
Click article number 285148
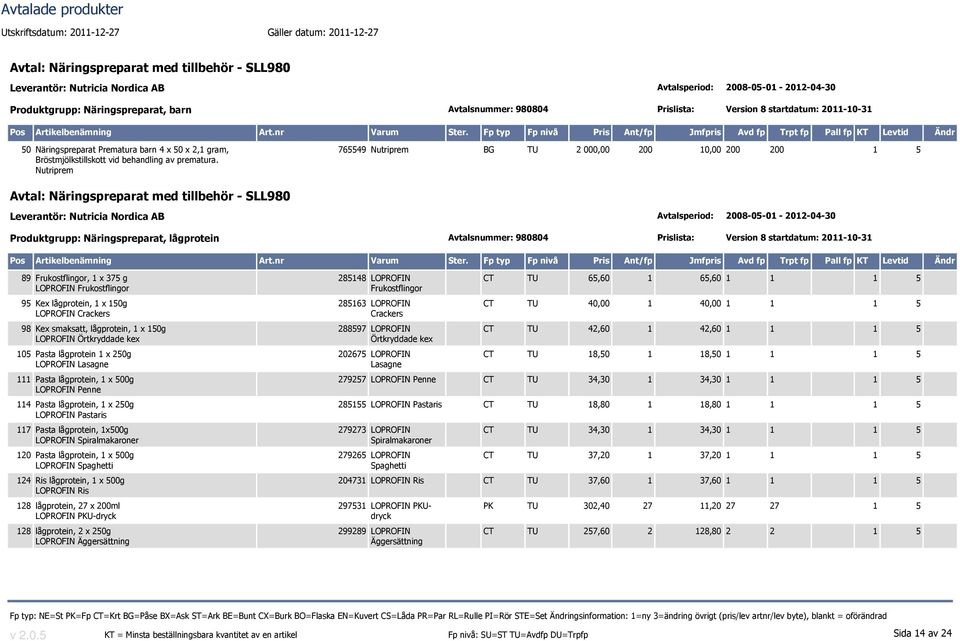[x=352, y=278]
